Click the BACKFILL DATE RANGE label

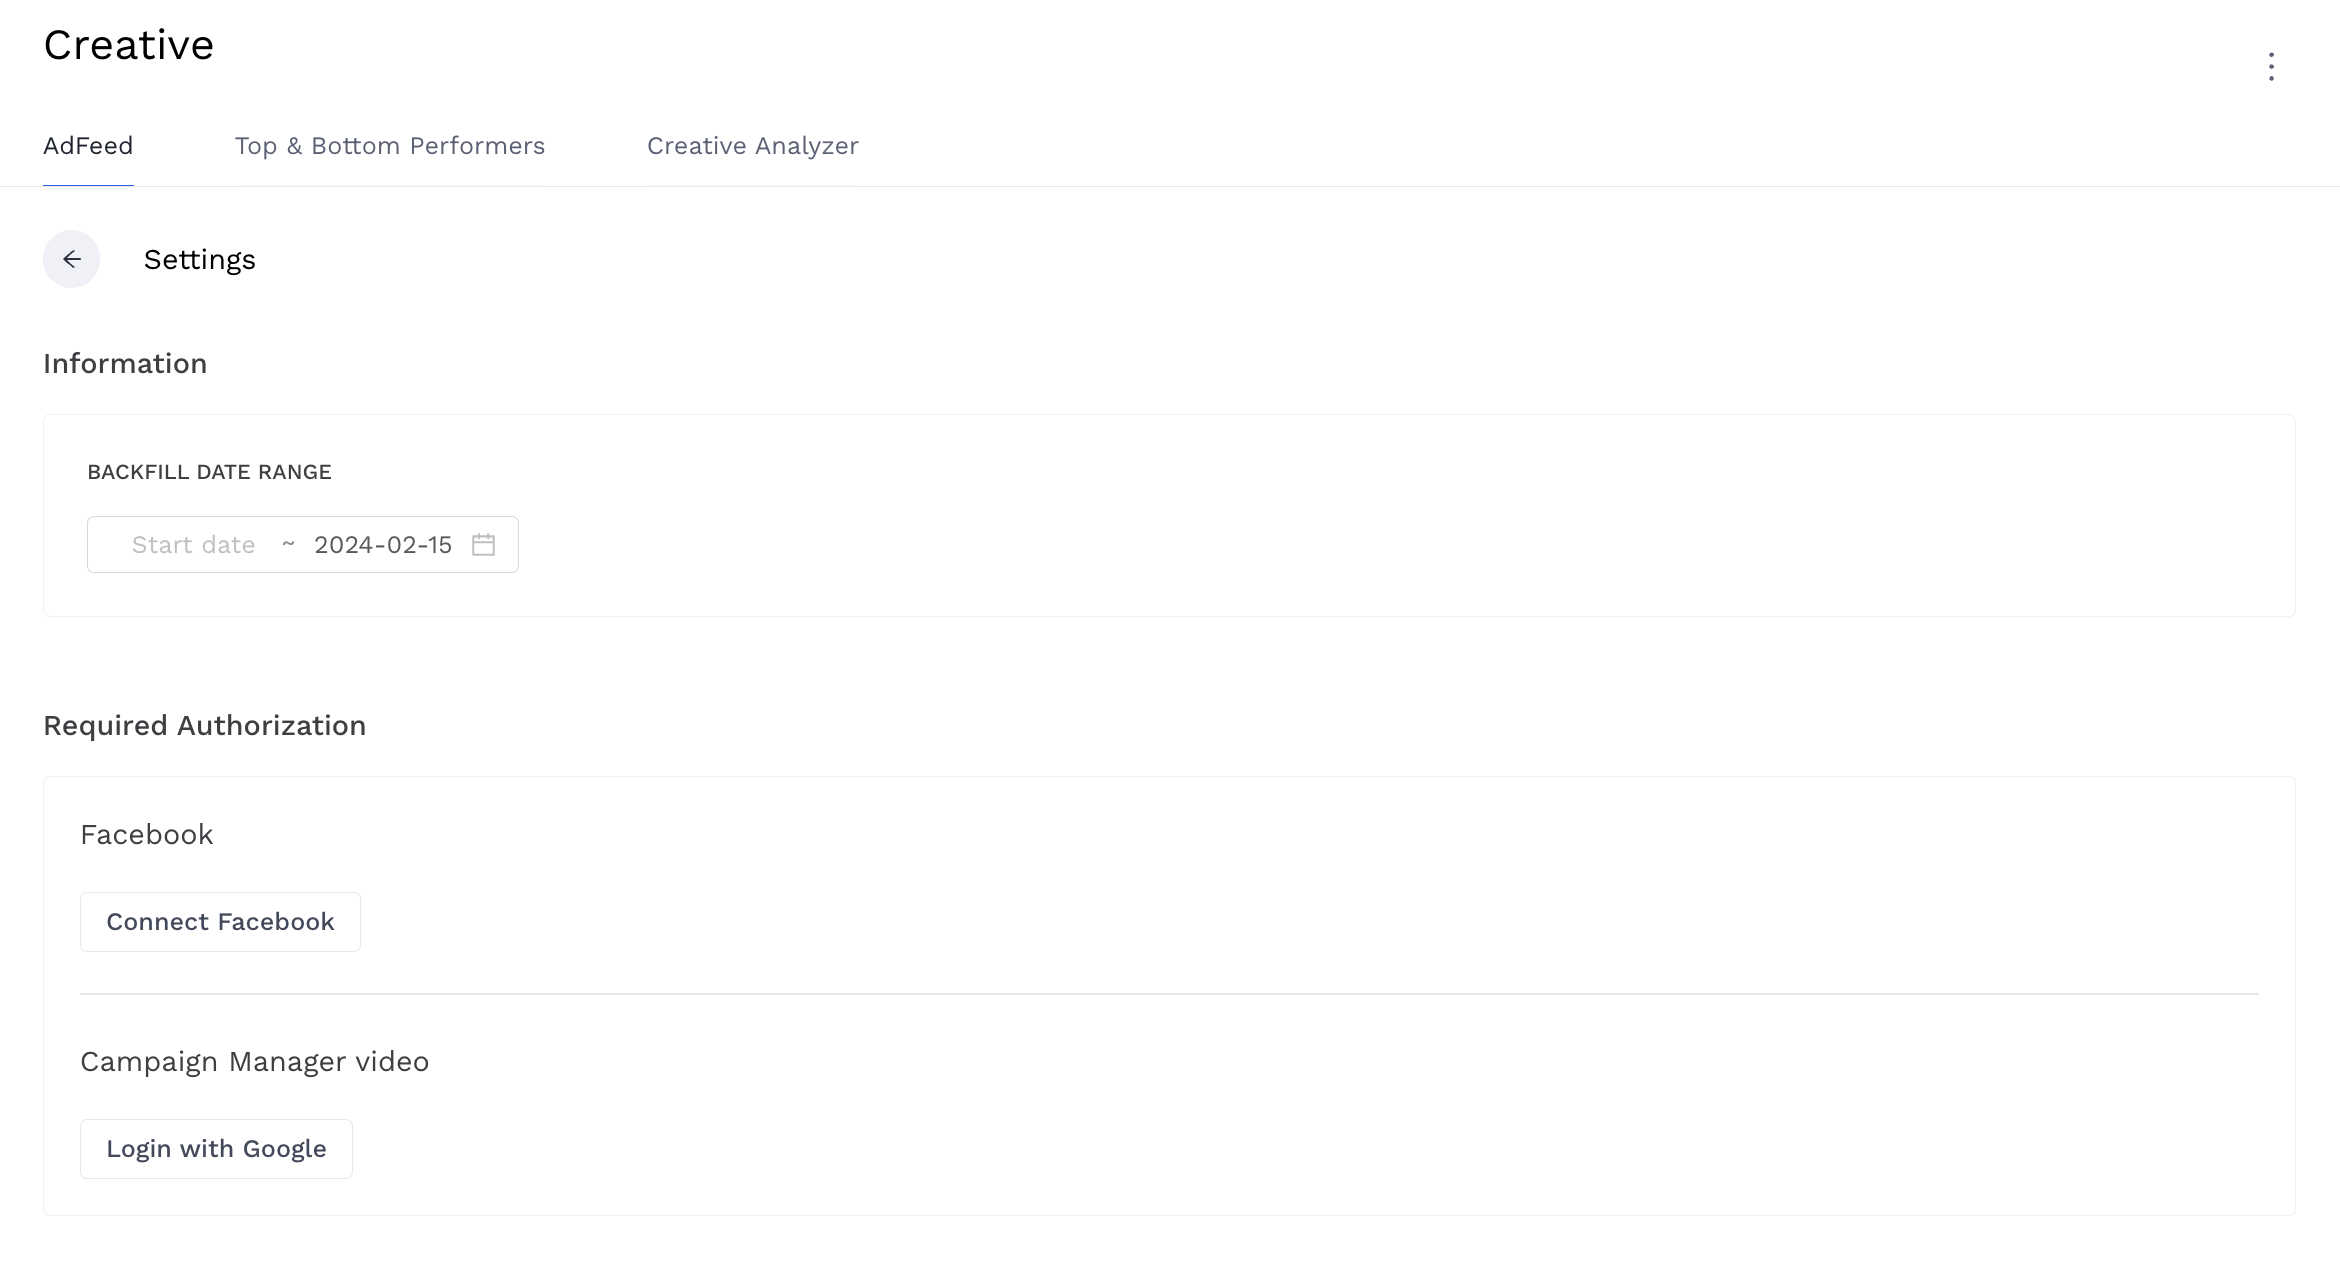[209, 471]
